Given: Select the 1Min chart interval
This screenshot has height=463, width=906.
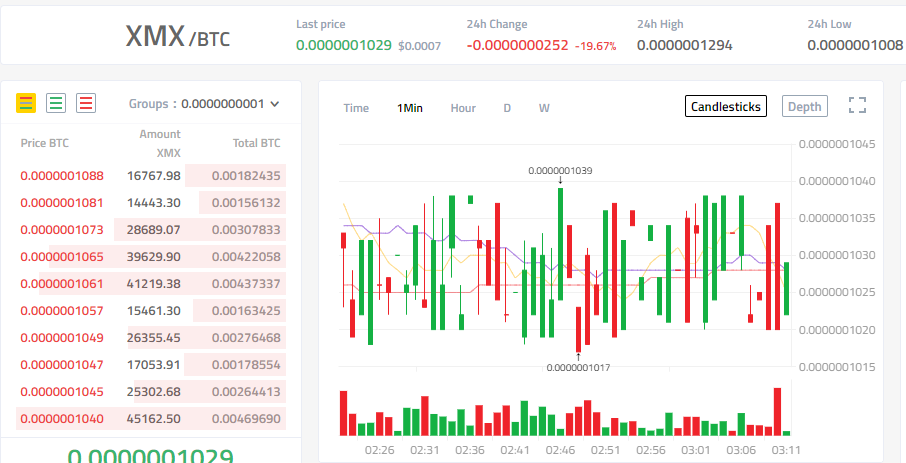Looking at the screenshot, I should pos(410,108).
